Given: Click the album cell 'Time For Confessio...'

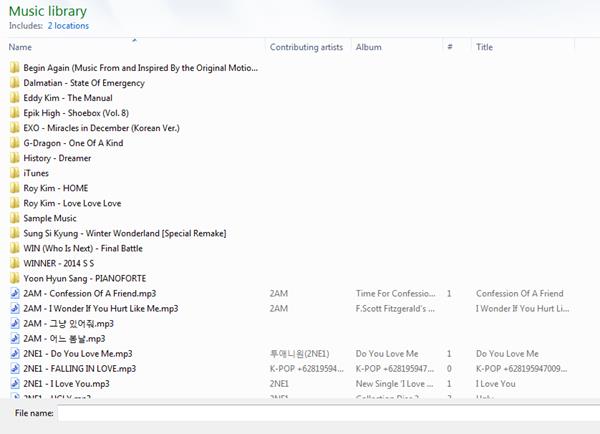Looking at the screenshot, I should click(395, 294).
